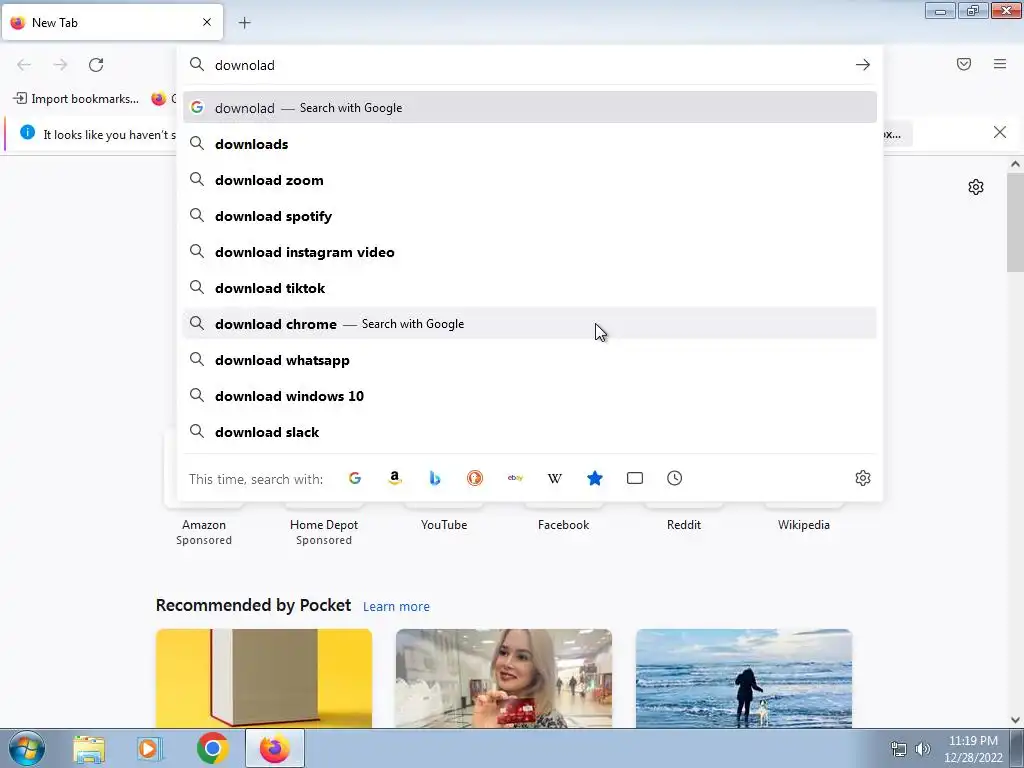Select the New Tab tab

coord(112,22)
